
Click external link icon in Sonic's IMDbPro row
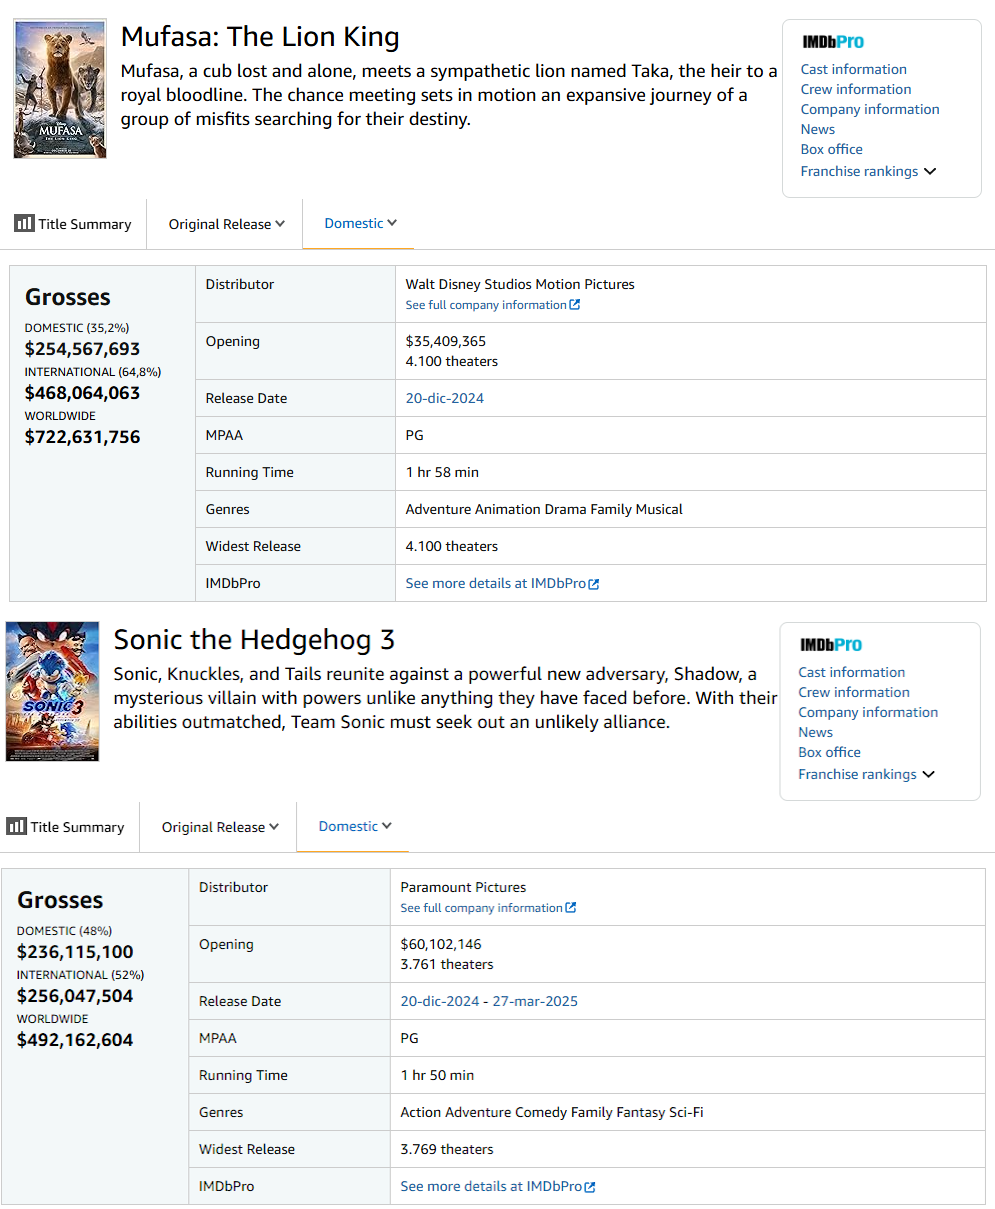(590, 1187)
